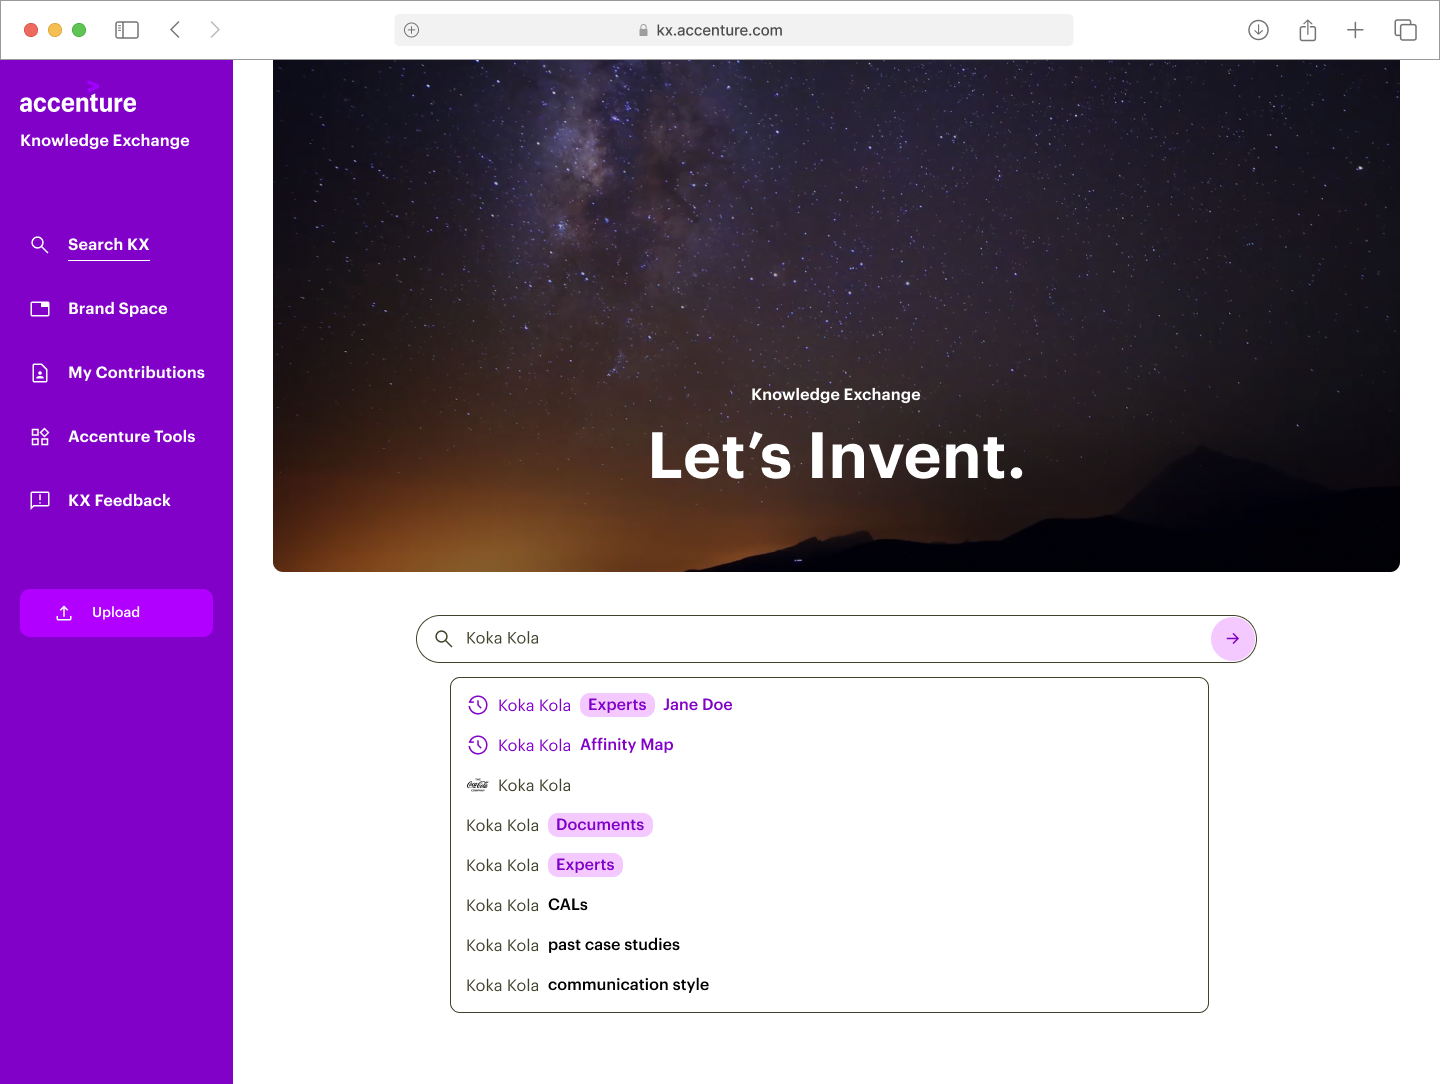This screenshot has width=1440, height=1084.
Task: Select the Koka Kola CALs suggestion
Action: coord(829,905)
